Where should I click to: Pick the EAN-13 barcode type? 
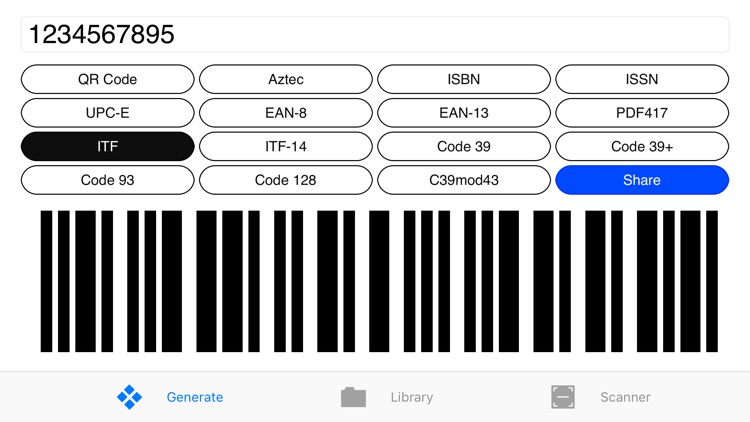(x=464, y=113)
